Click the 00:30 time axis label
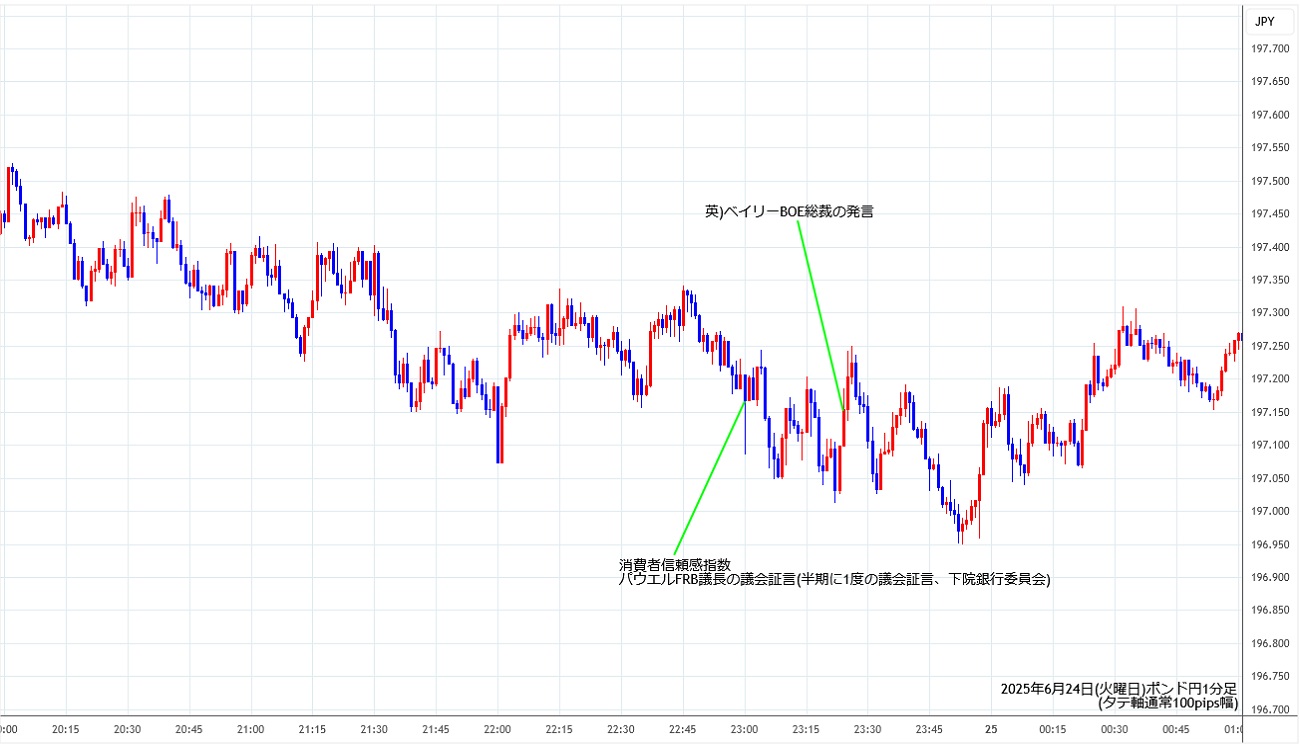 pyautogui.click(x=1114, y=729)
